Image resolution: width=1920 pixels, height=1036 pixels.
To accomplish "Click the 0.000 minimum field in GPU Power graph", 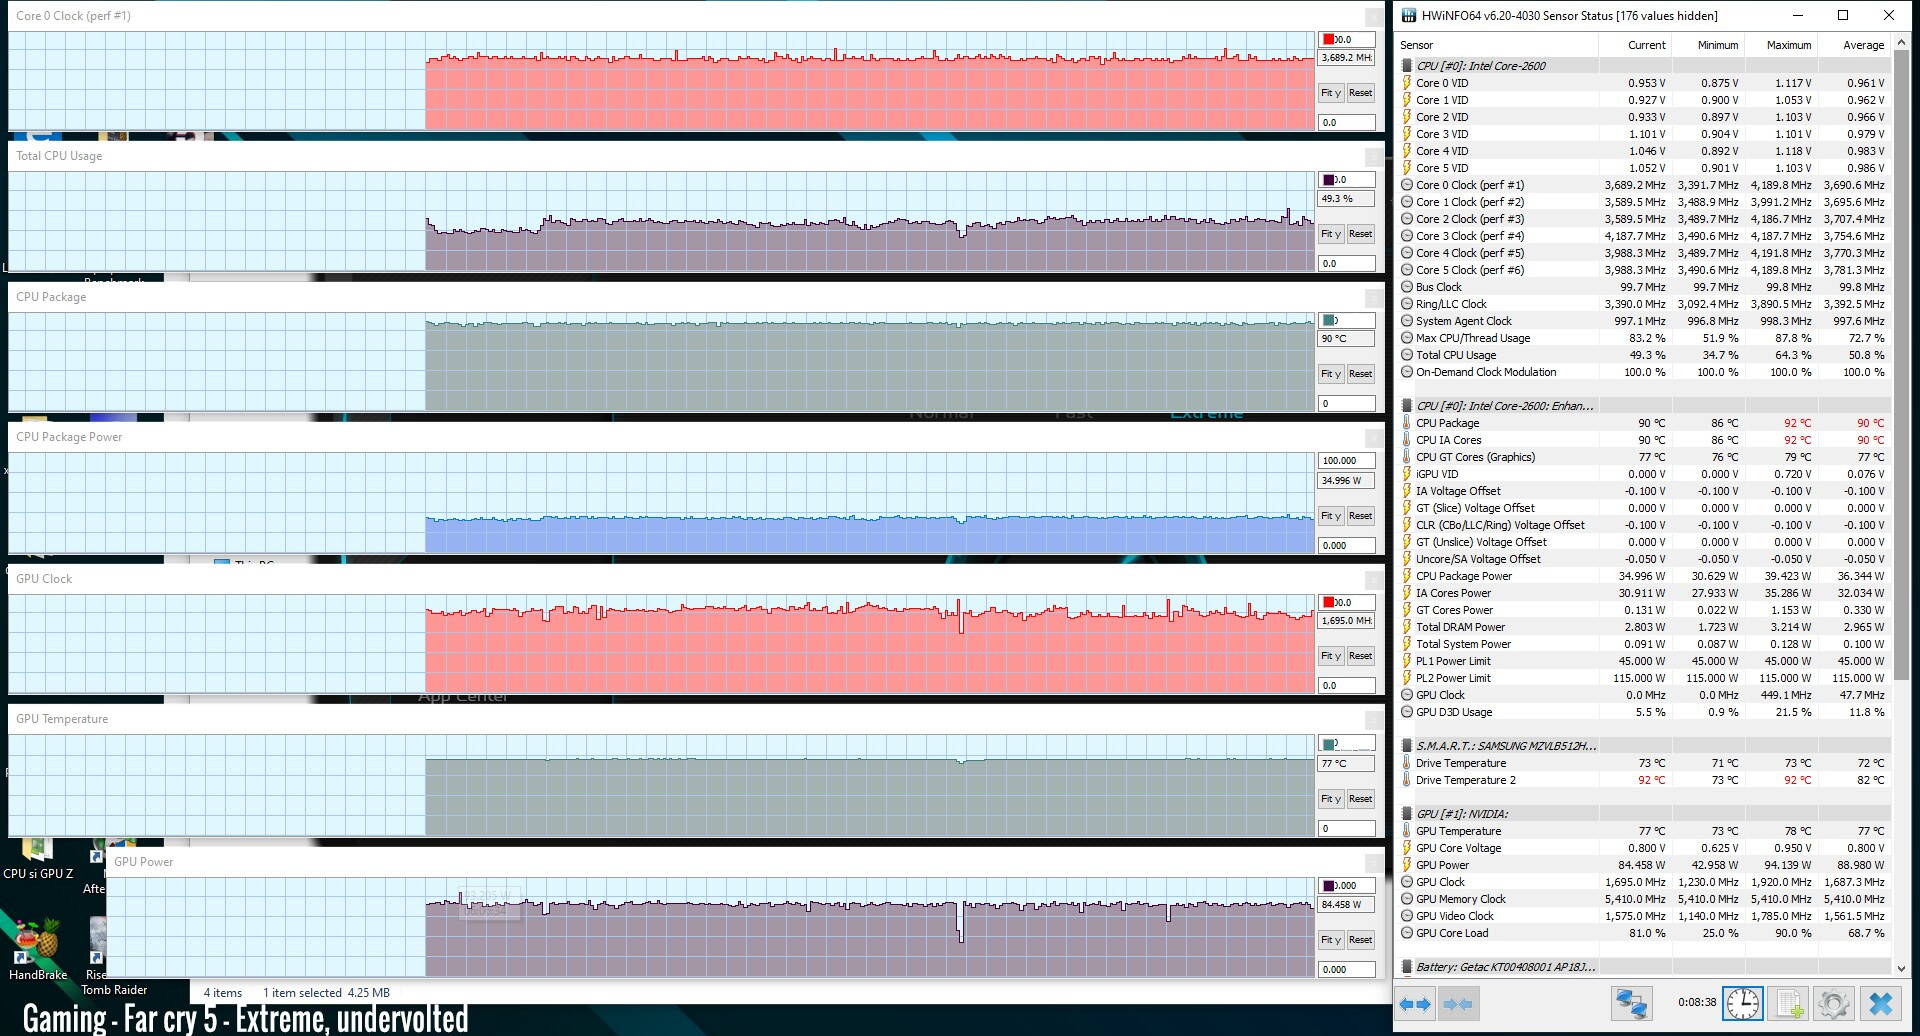I will [1347, 970].
